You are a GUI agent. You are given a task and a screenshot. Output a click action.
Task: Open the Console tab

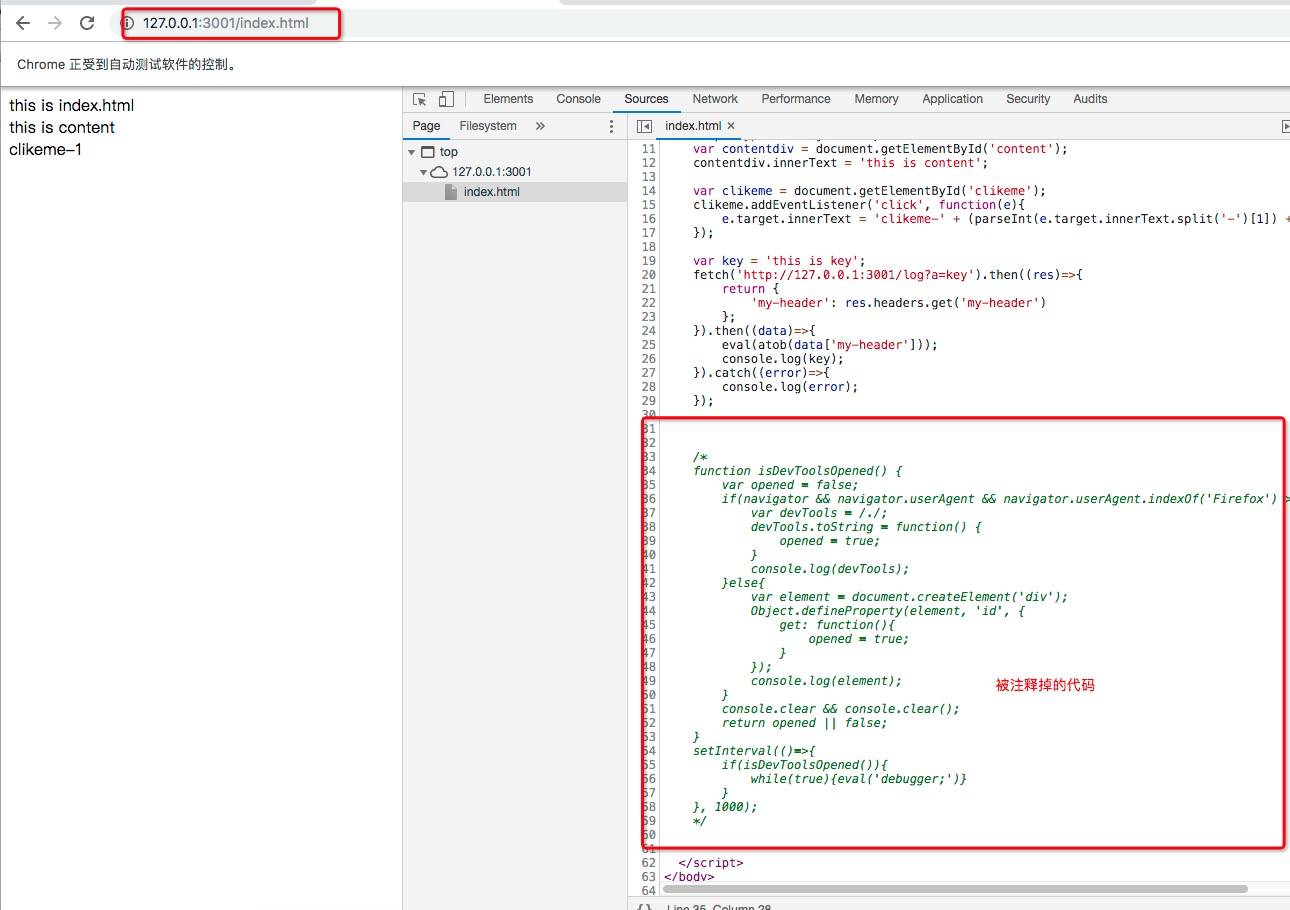[x=579, y=99]
